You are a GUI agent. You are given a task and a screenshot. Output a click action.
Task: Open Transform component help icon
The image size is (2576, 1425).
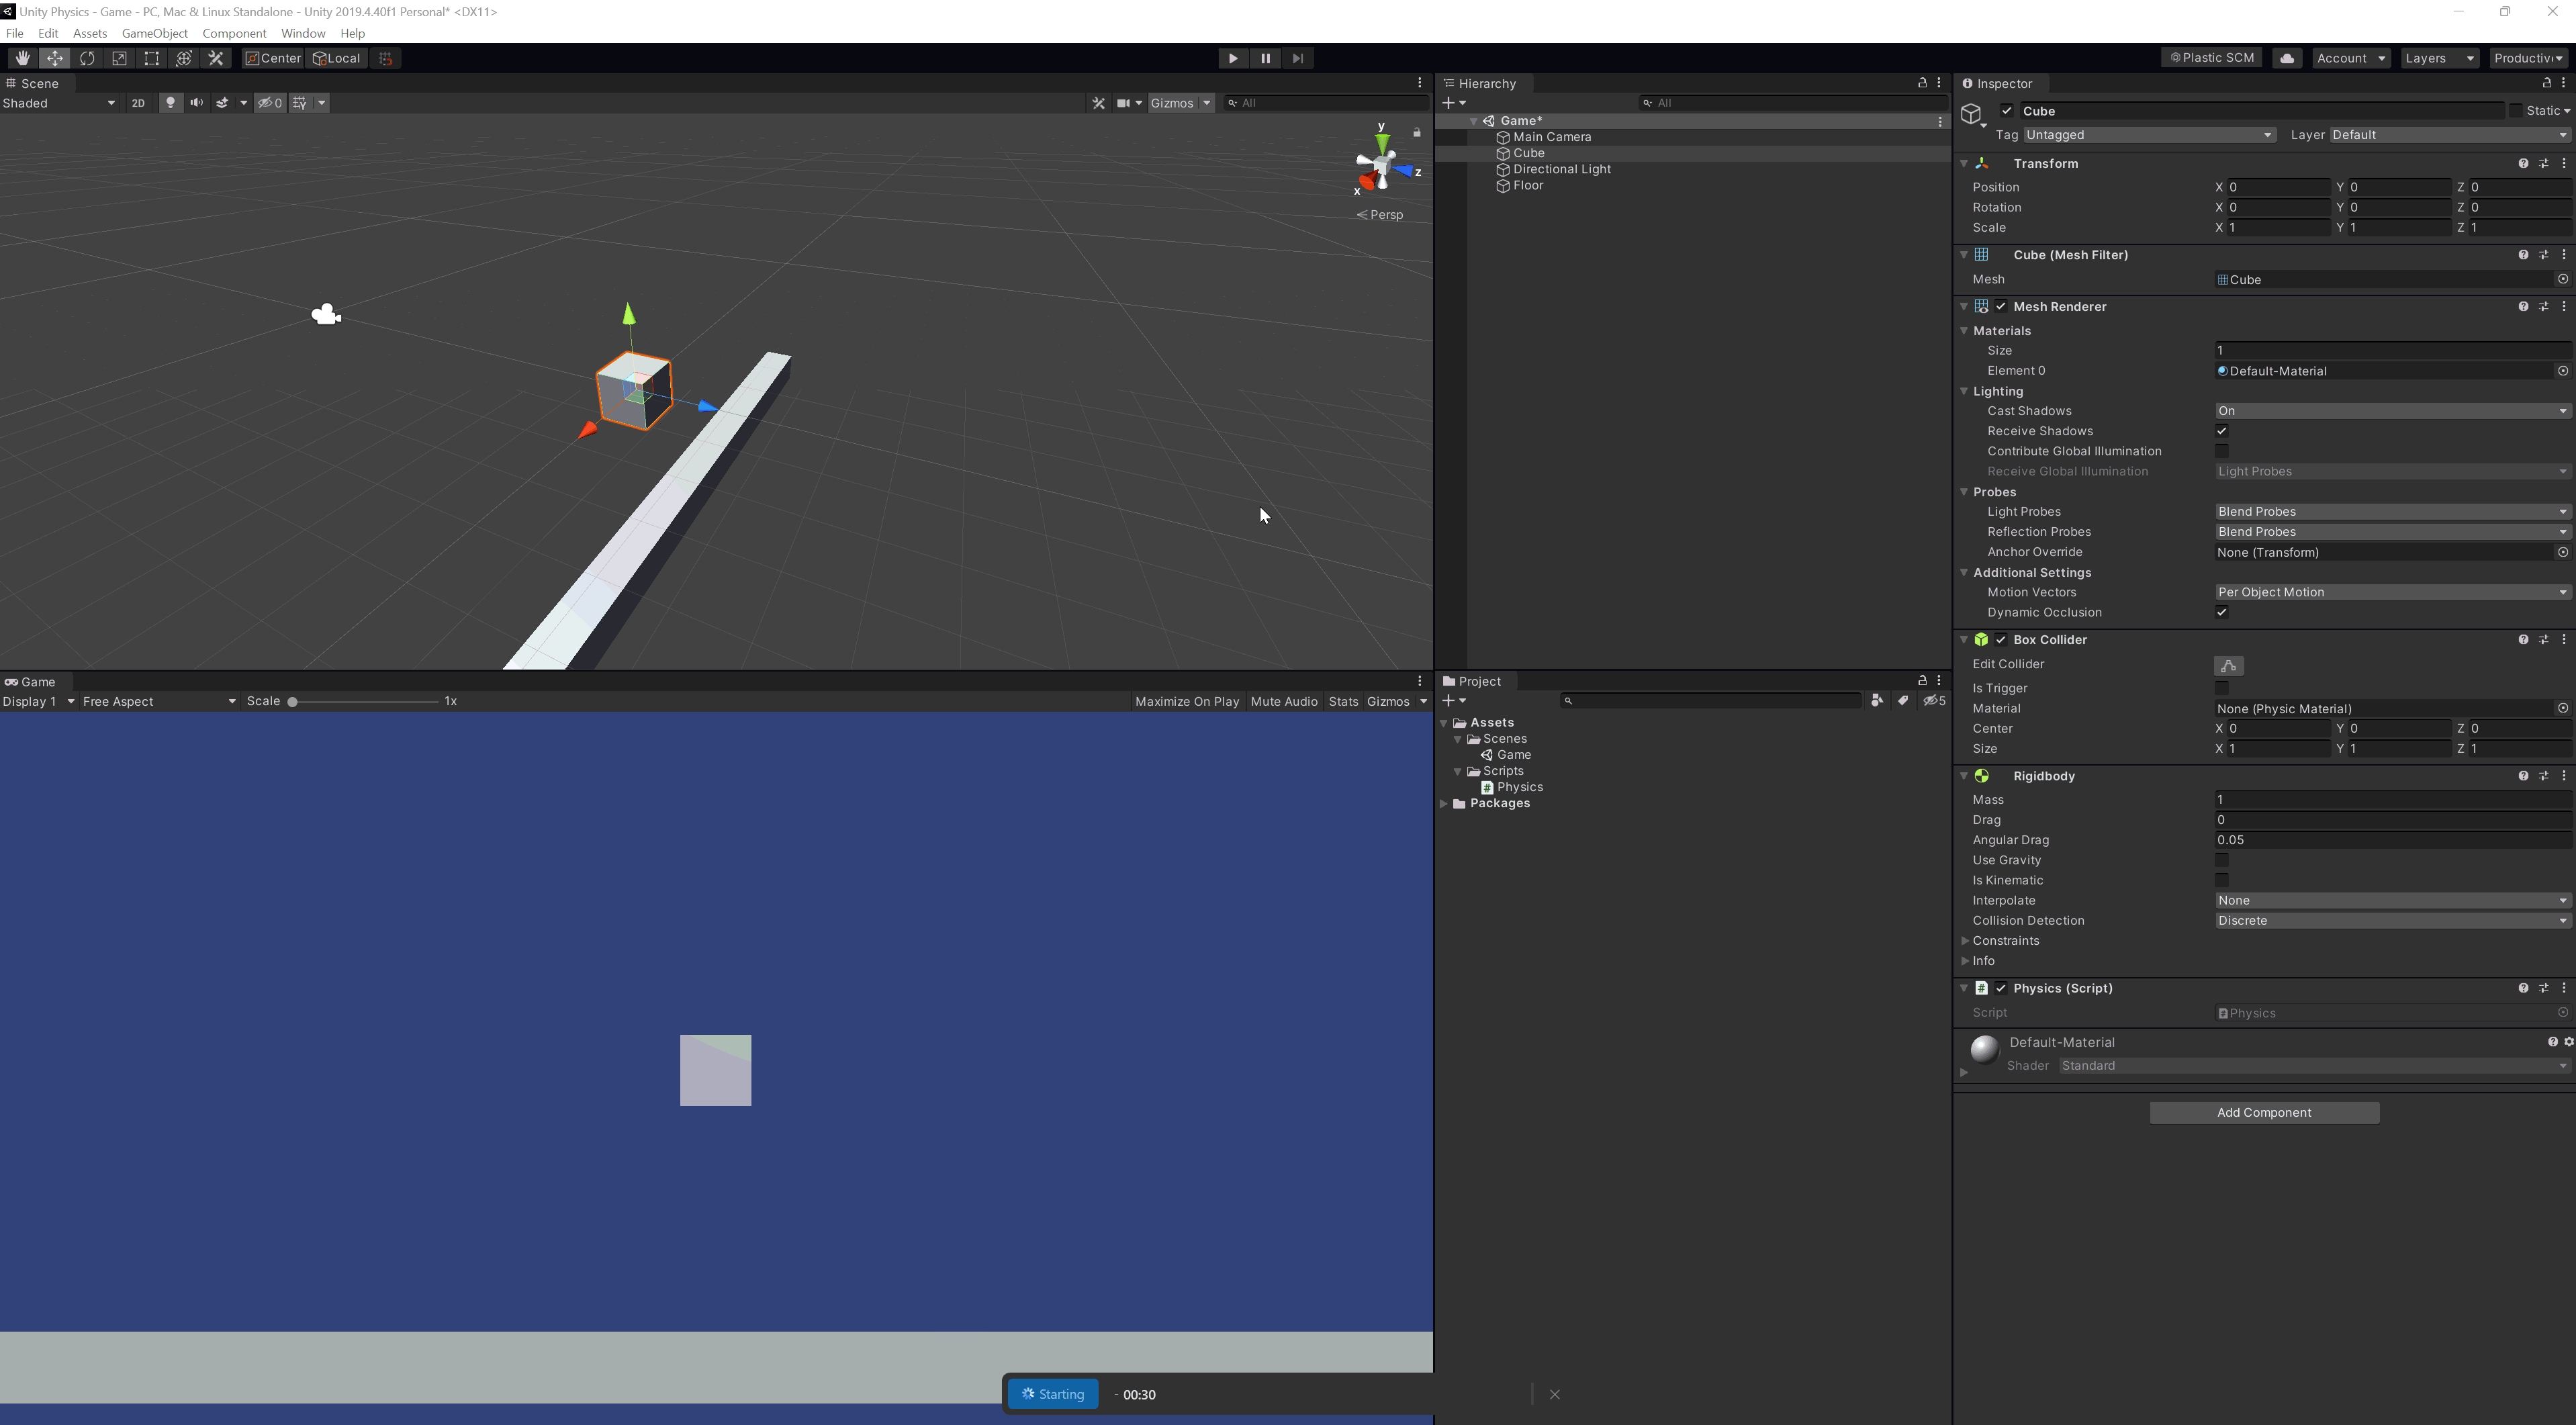click(2523, 163)
